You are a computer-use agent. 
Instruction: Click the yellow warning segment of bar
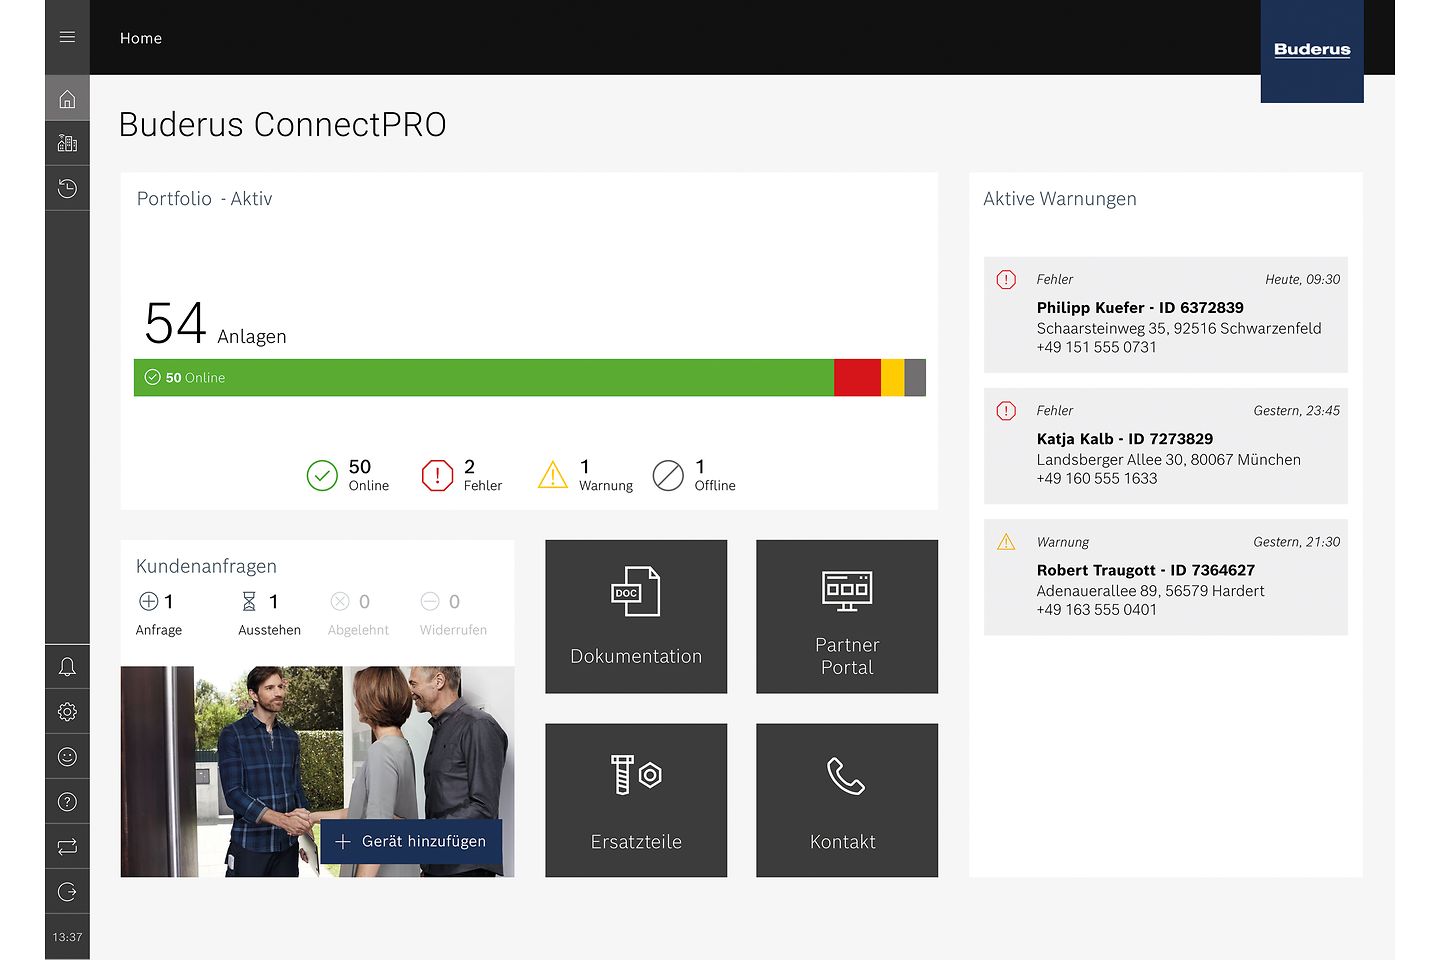893,378
